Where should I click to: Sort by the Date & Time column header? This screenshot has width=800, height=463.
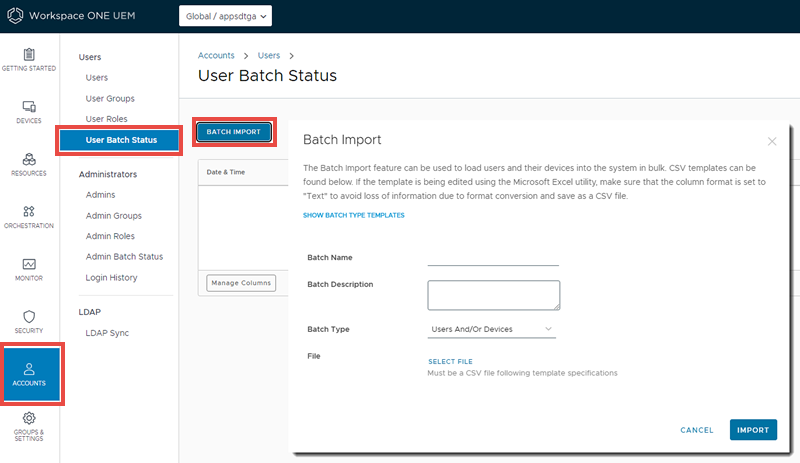pos(226,172)
